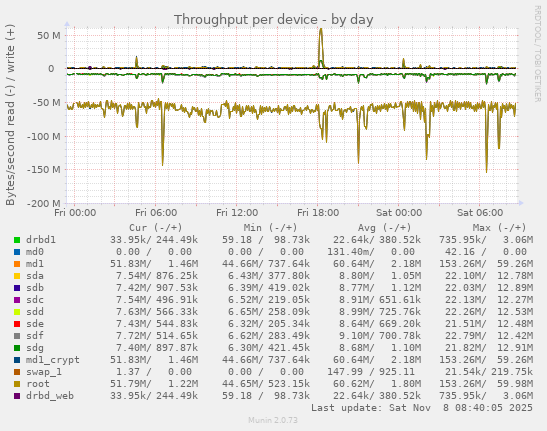Select the sdb legend label
Viewport: 547px width, 431px height.
pyautogui.click(x=35, y=288)
